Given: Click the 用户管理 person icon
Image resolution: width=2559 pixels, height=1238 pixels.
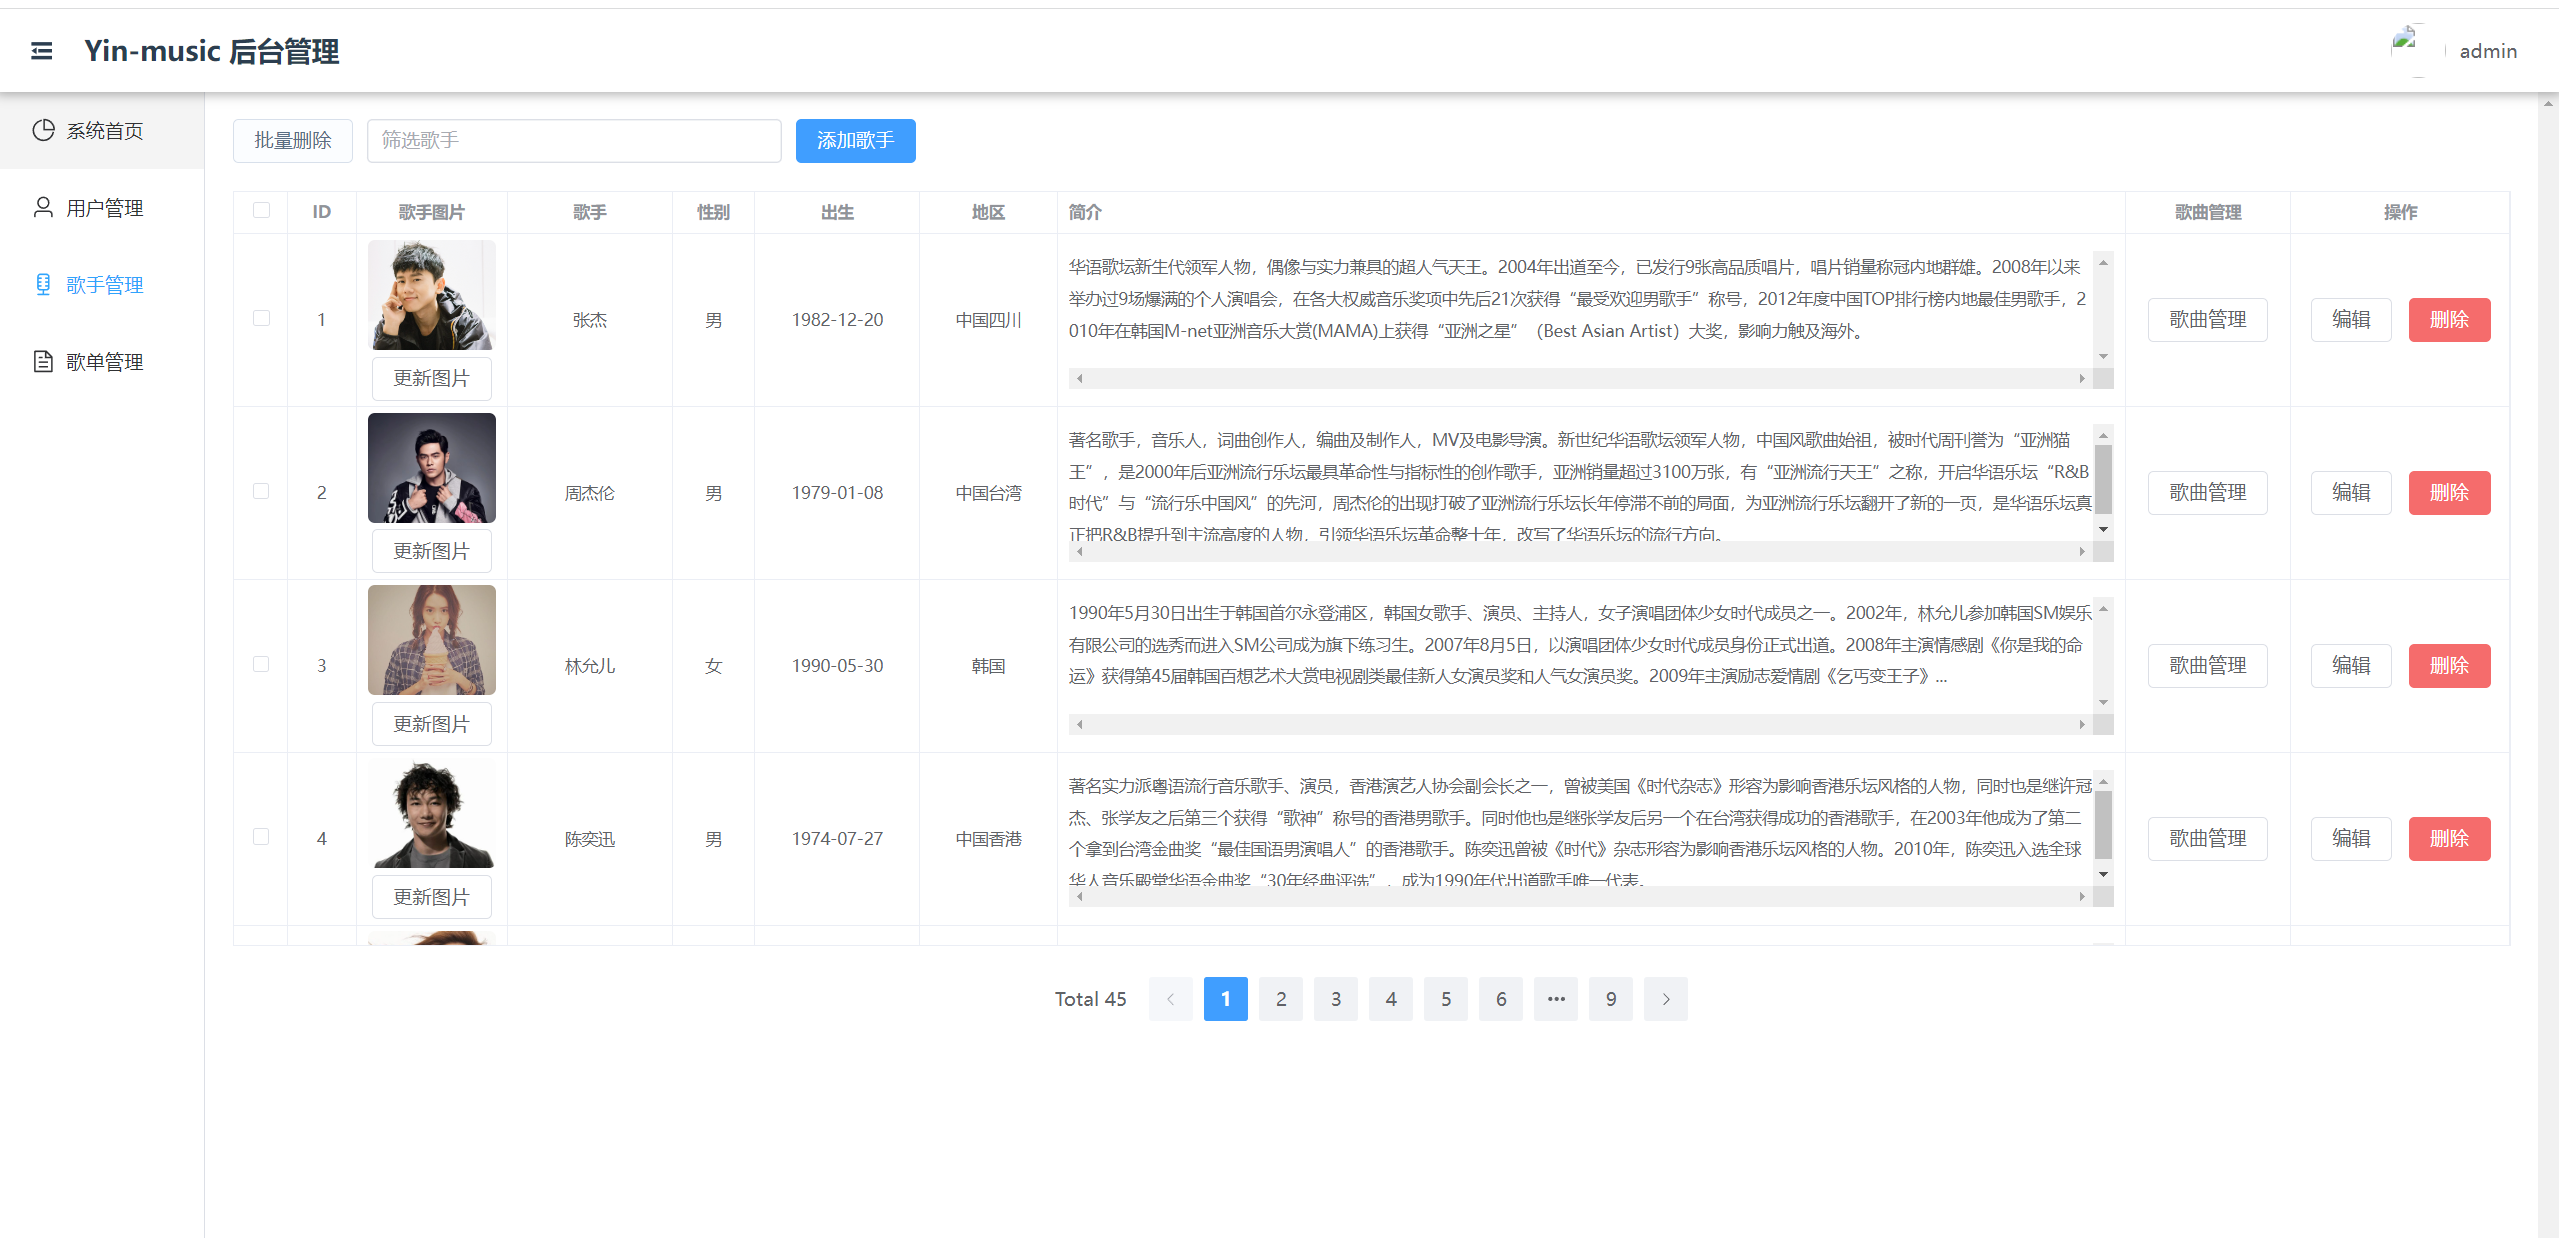Looking at the screenshot, I should 43,207.
